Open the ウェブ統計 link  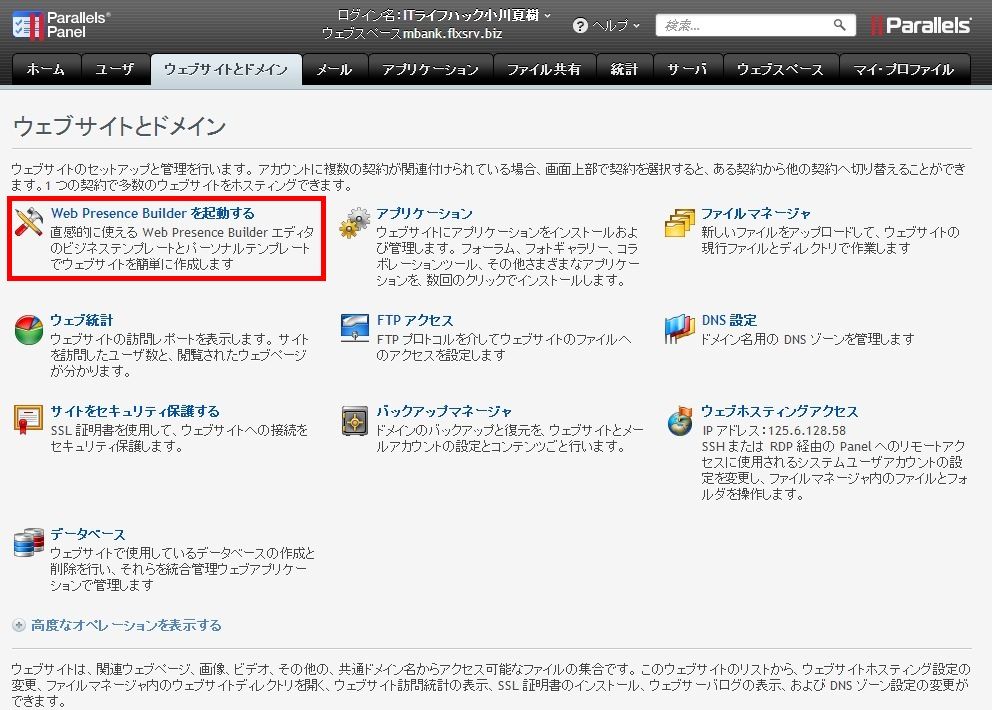click(x=82, y=320)
